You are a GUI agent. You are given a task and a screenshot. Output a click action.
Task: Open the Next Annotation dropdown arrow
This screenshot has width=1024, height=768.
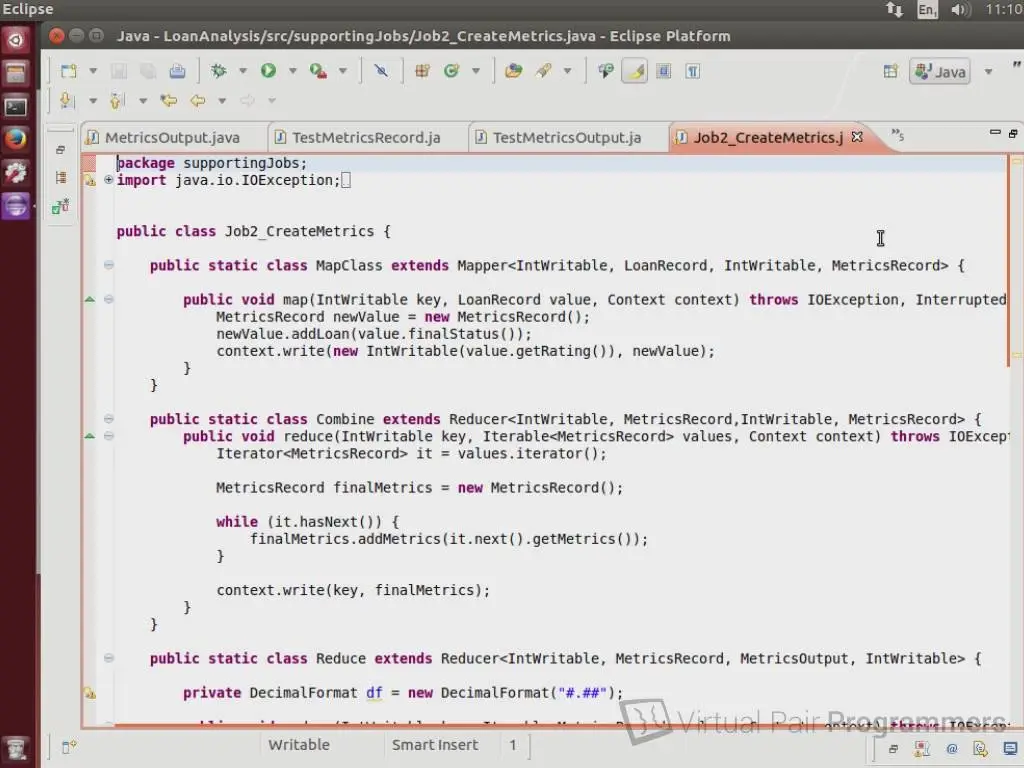[93, 101]
